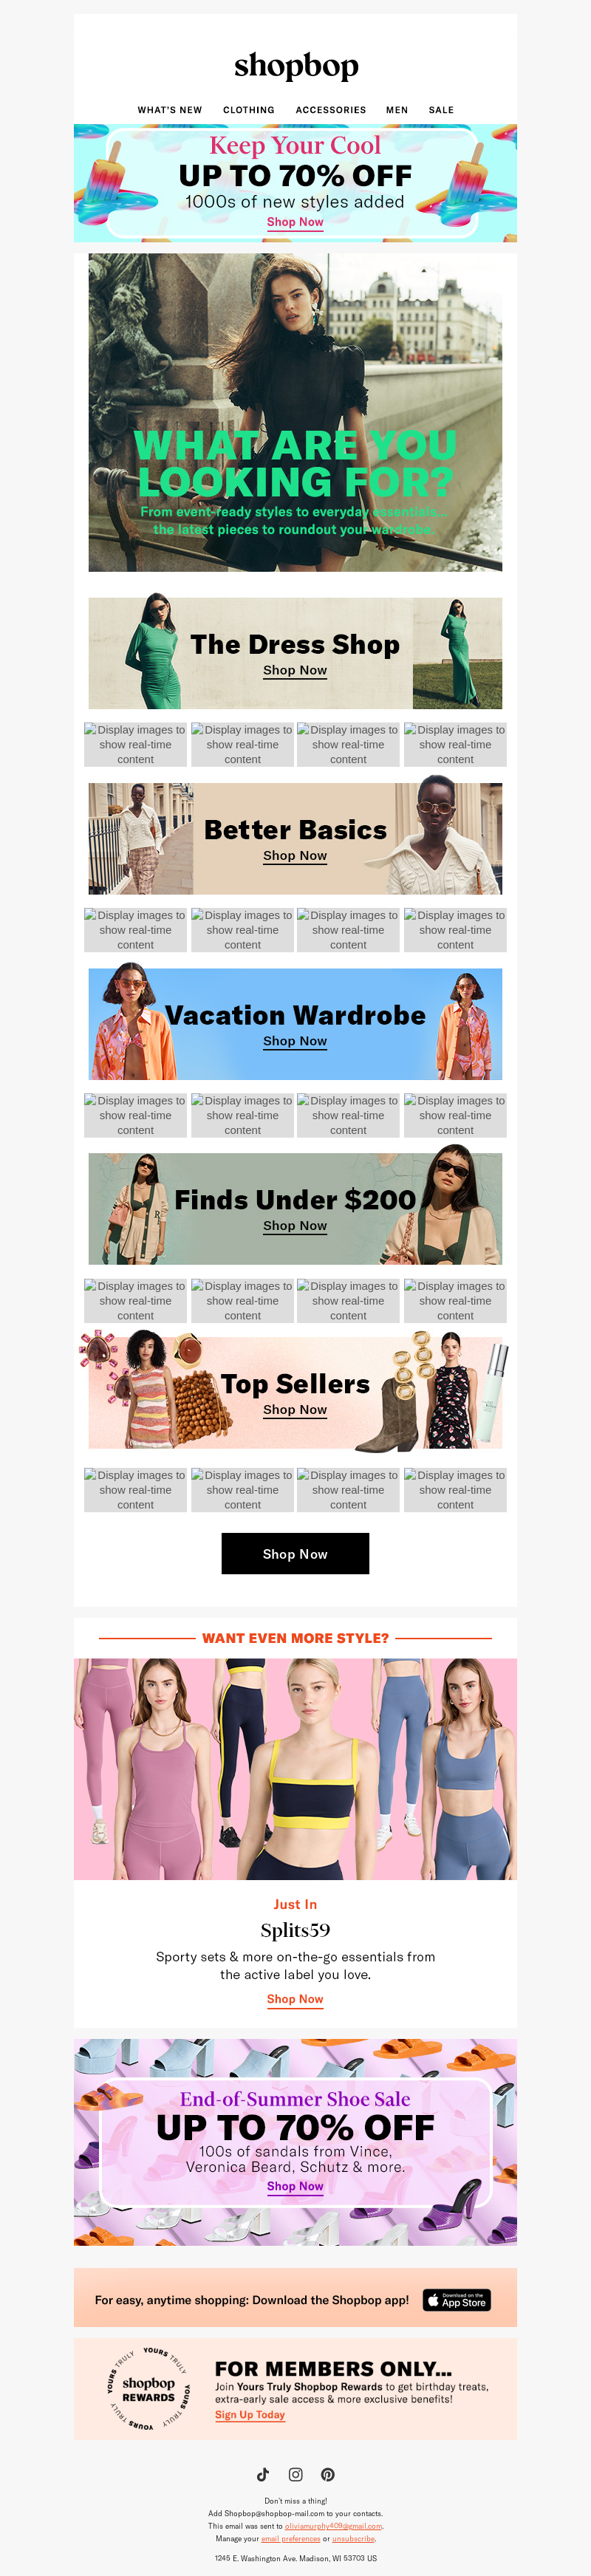Open the ACCESSORIES menu item
The width and height of the screenshot is (591, 2576).
pyautogui.click(x=331, y=110)
